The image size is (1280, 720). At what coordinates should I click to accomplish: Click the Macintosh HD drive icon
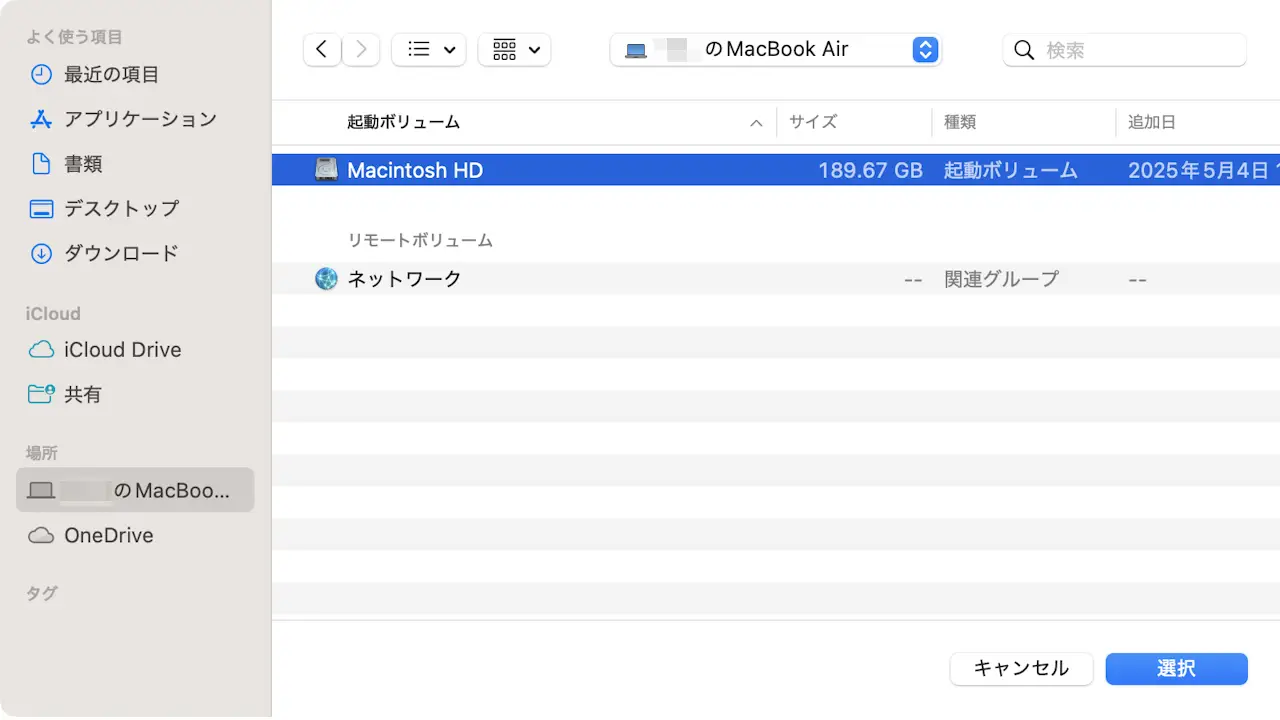(326, 170)
